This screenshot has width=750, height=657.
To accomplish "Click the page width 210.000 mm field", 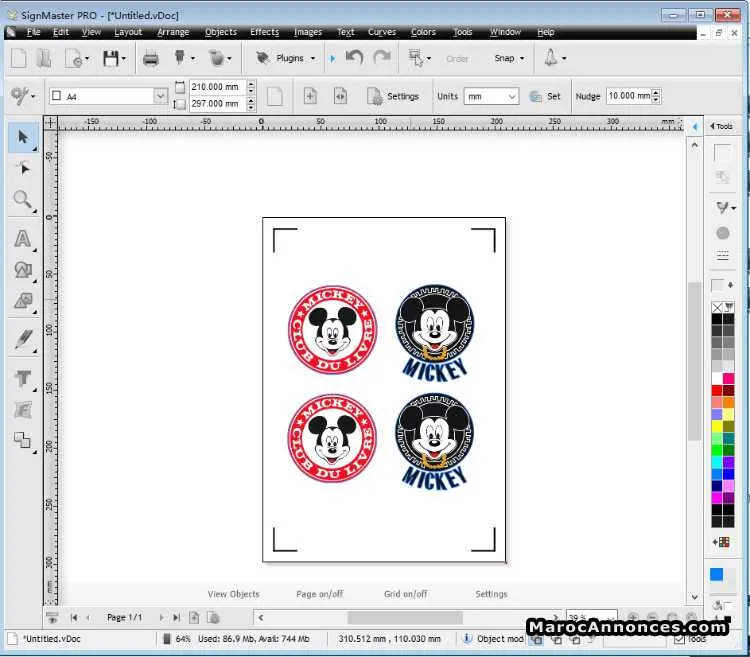I will (x=218, y=87).
